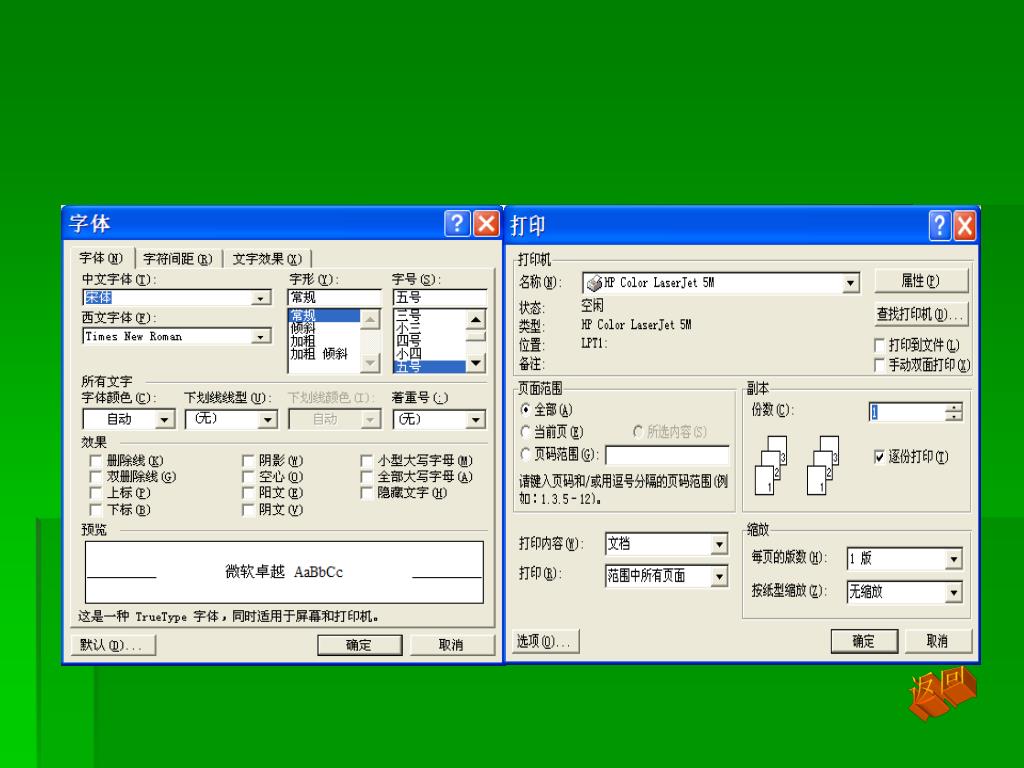Check the 阴影 checkbox
Screen dimensions: 1024x768
coord(248,460)
